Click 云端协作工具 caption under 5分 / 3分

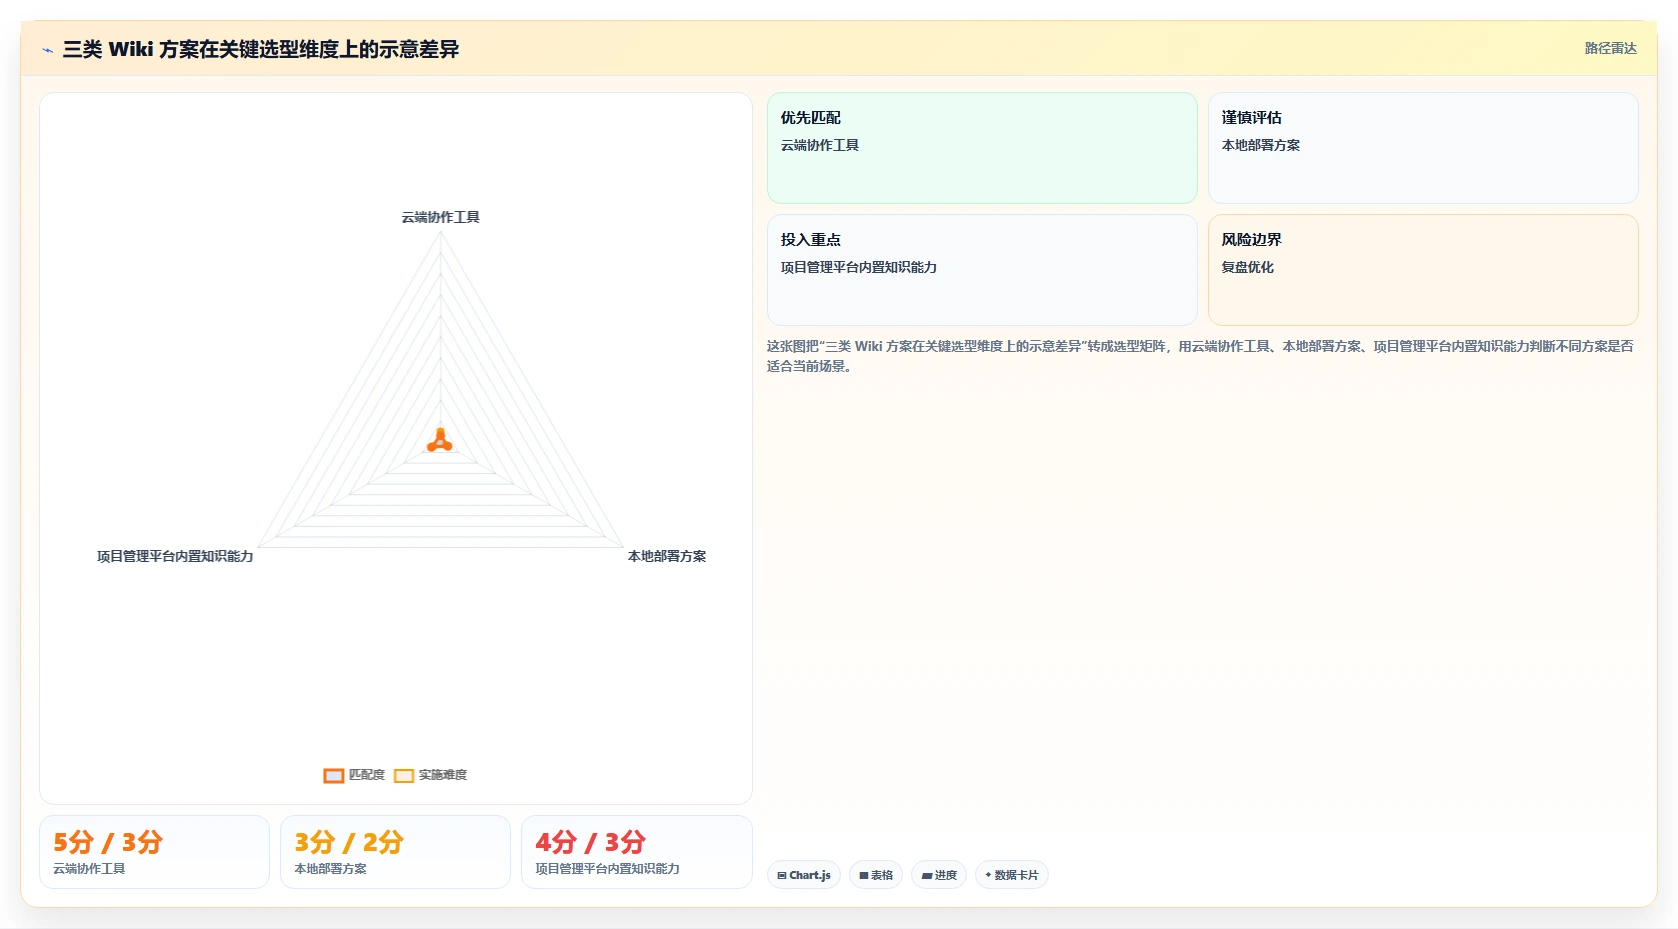pos(89,869)
